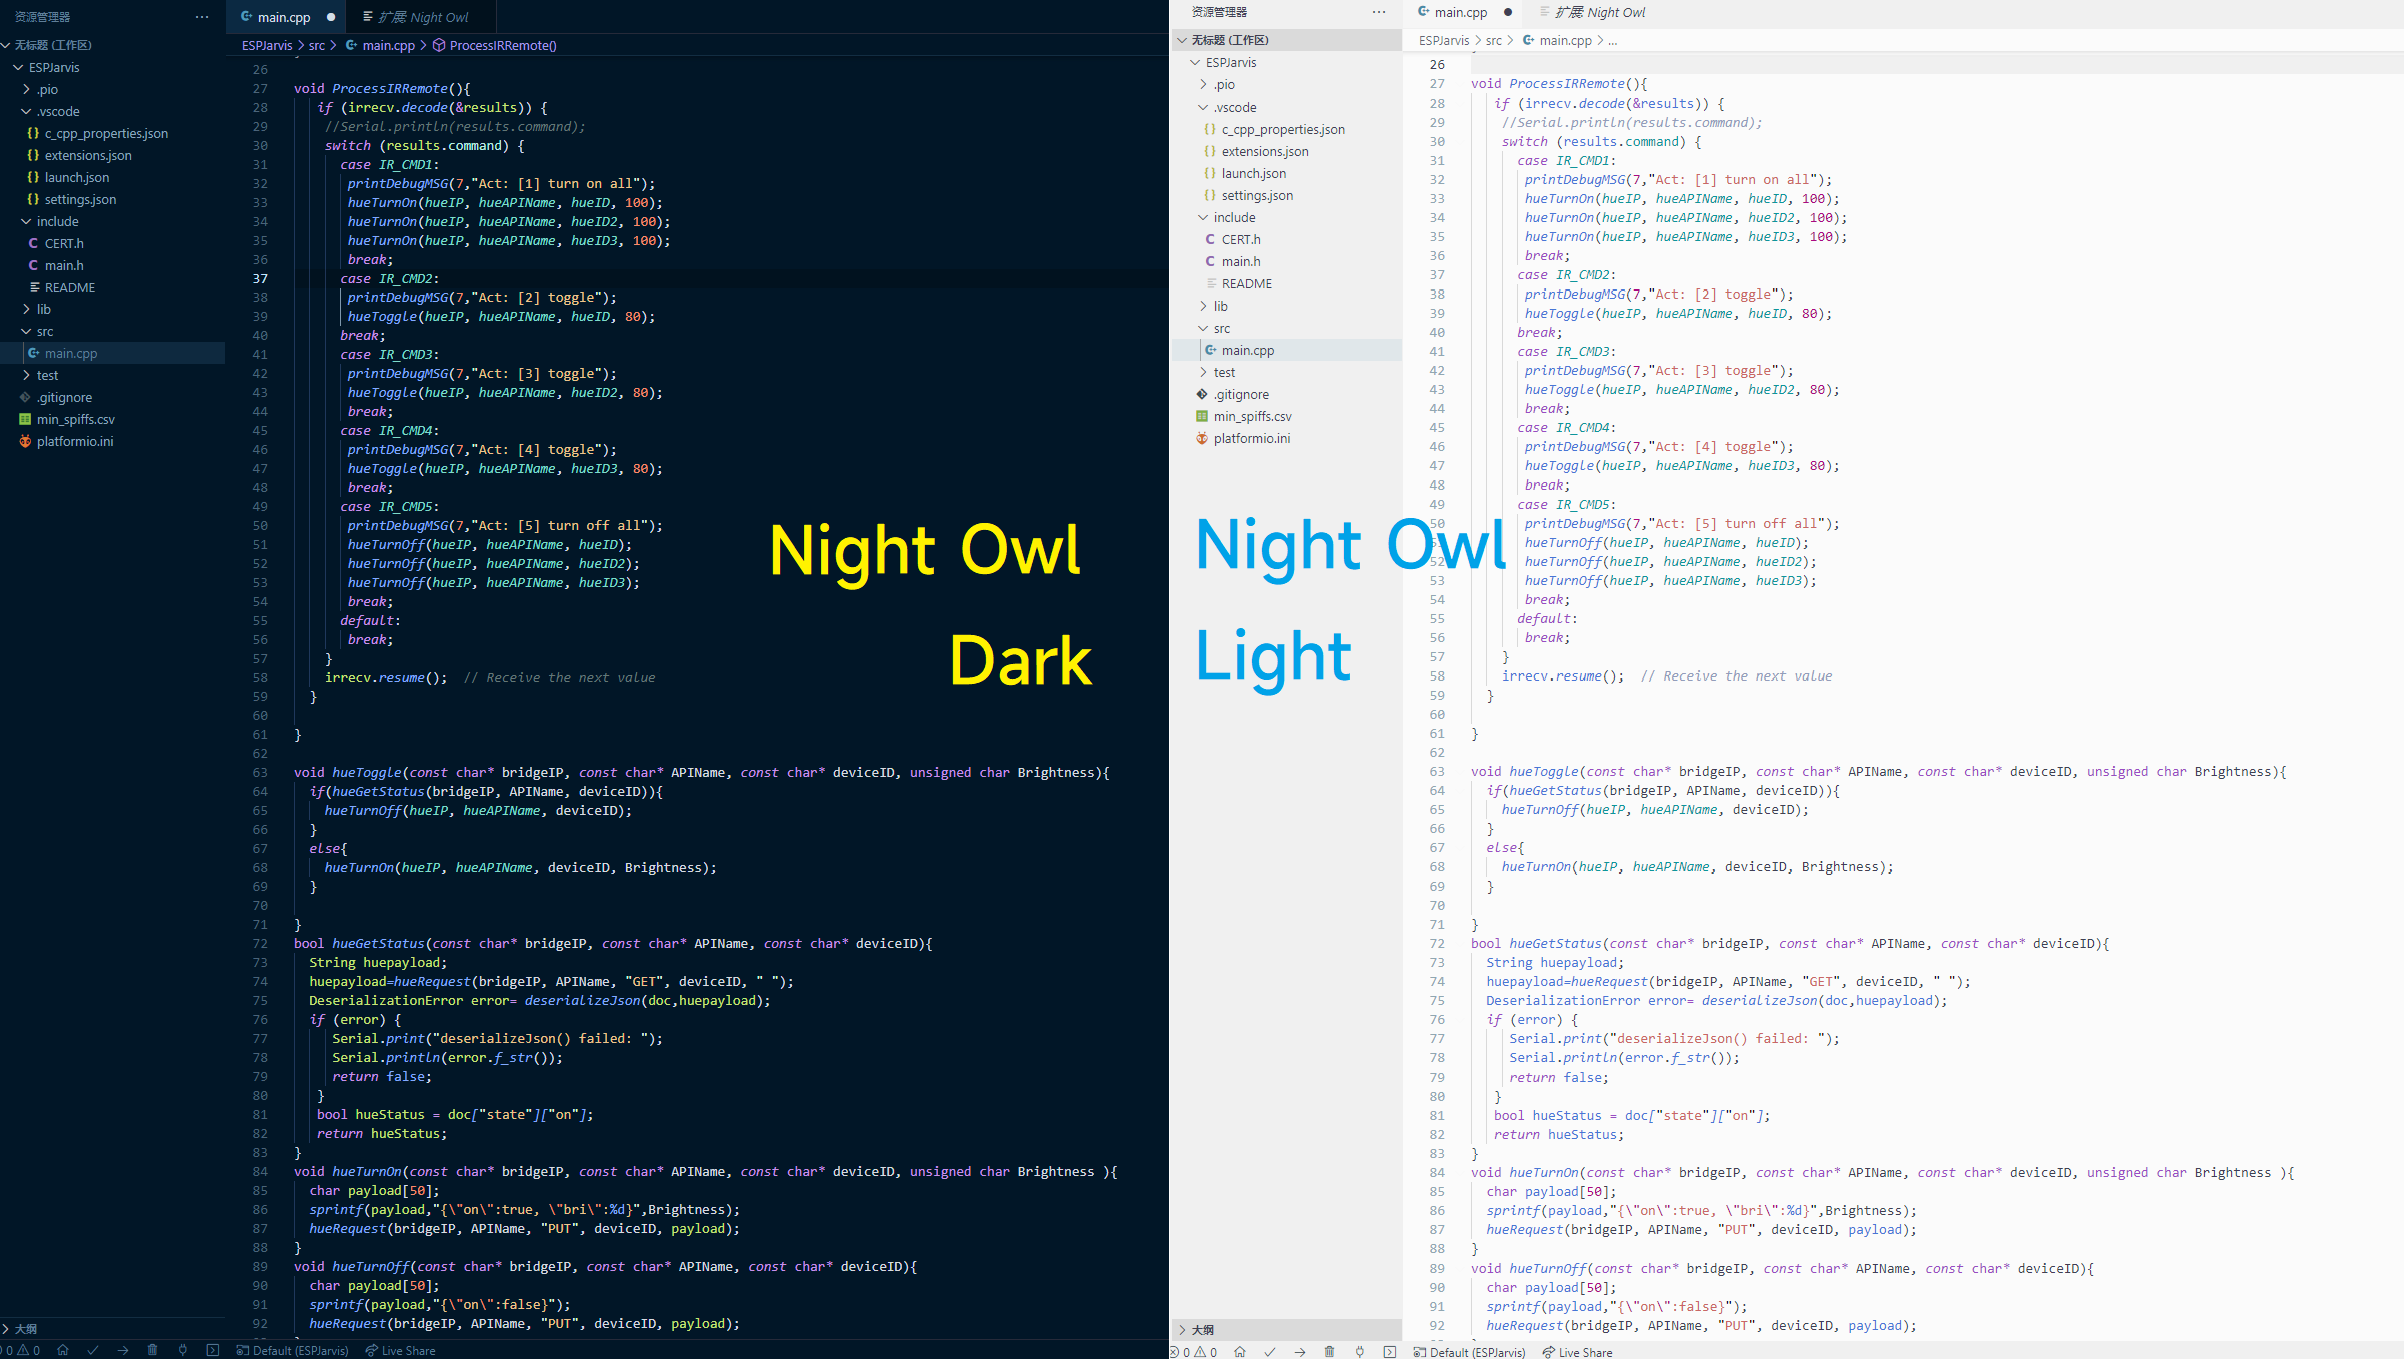This screenshot has width=2406, height=1359.
Task: Click the Serial Monitor plug in the light theme
Action: [x=1359, y=1352]
